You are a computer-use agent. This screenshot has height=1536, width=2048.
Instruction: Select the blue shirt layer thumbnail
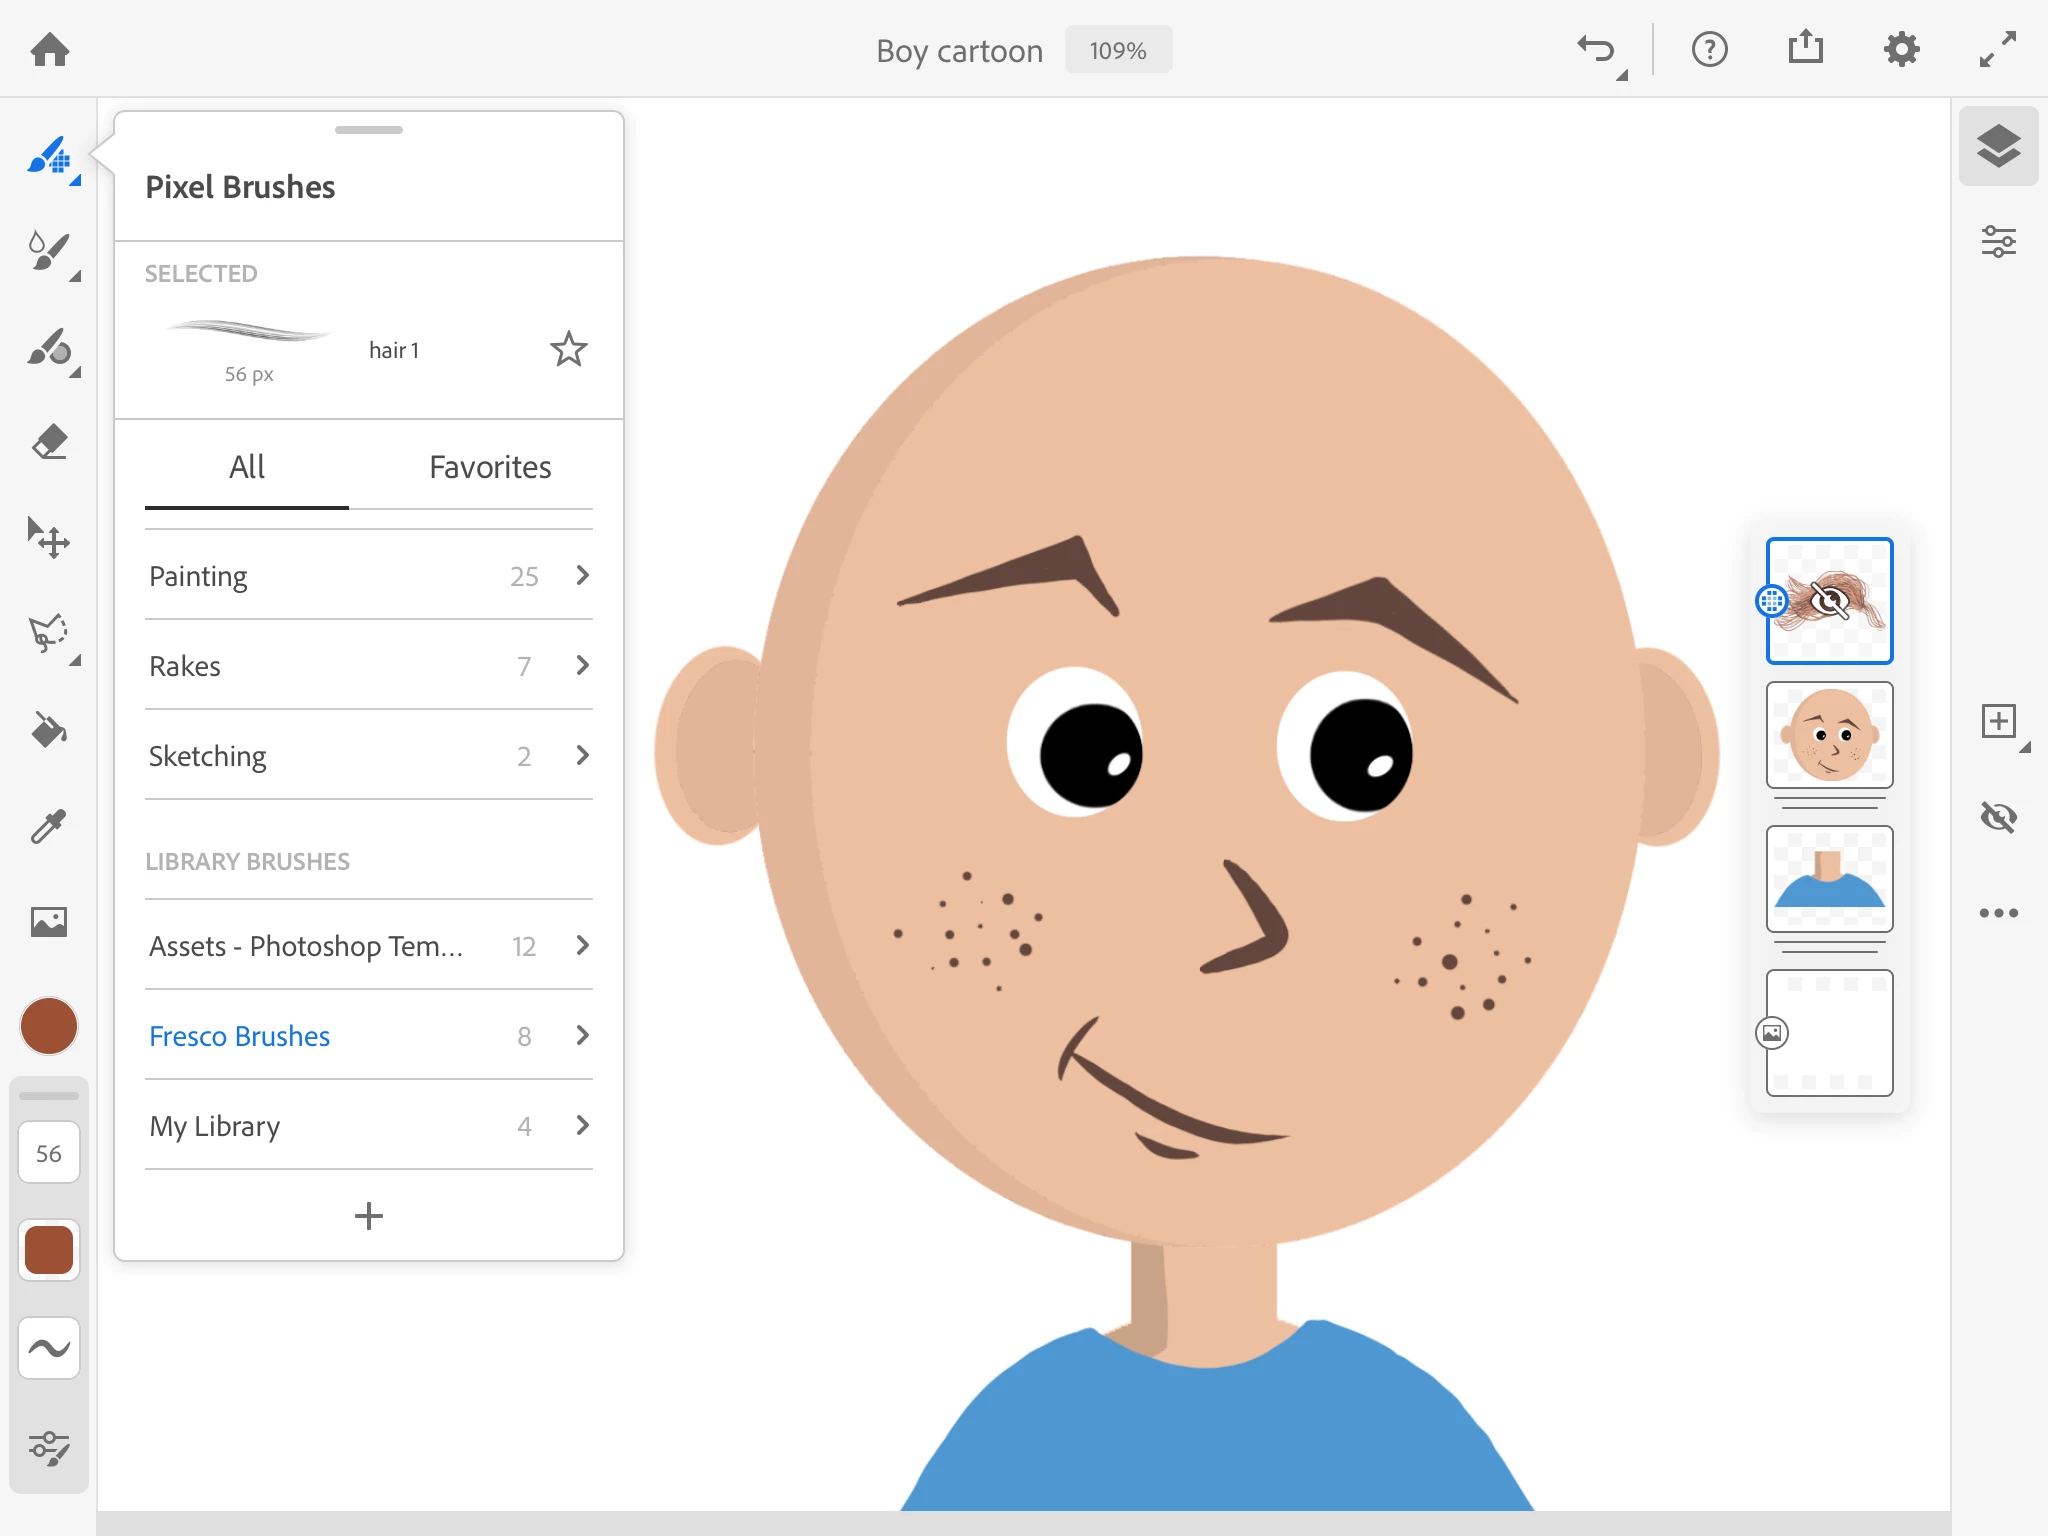1829,879
